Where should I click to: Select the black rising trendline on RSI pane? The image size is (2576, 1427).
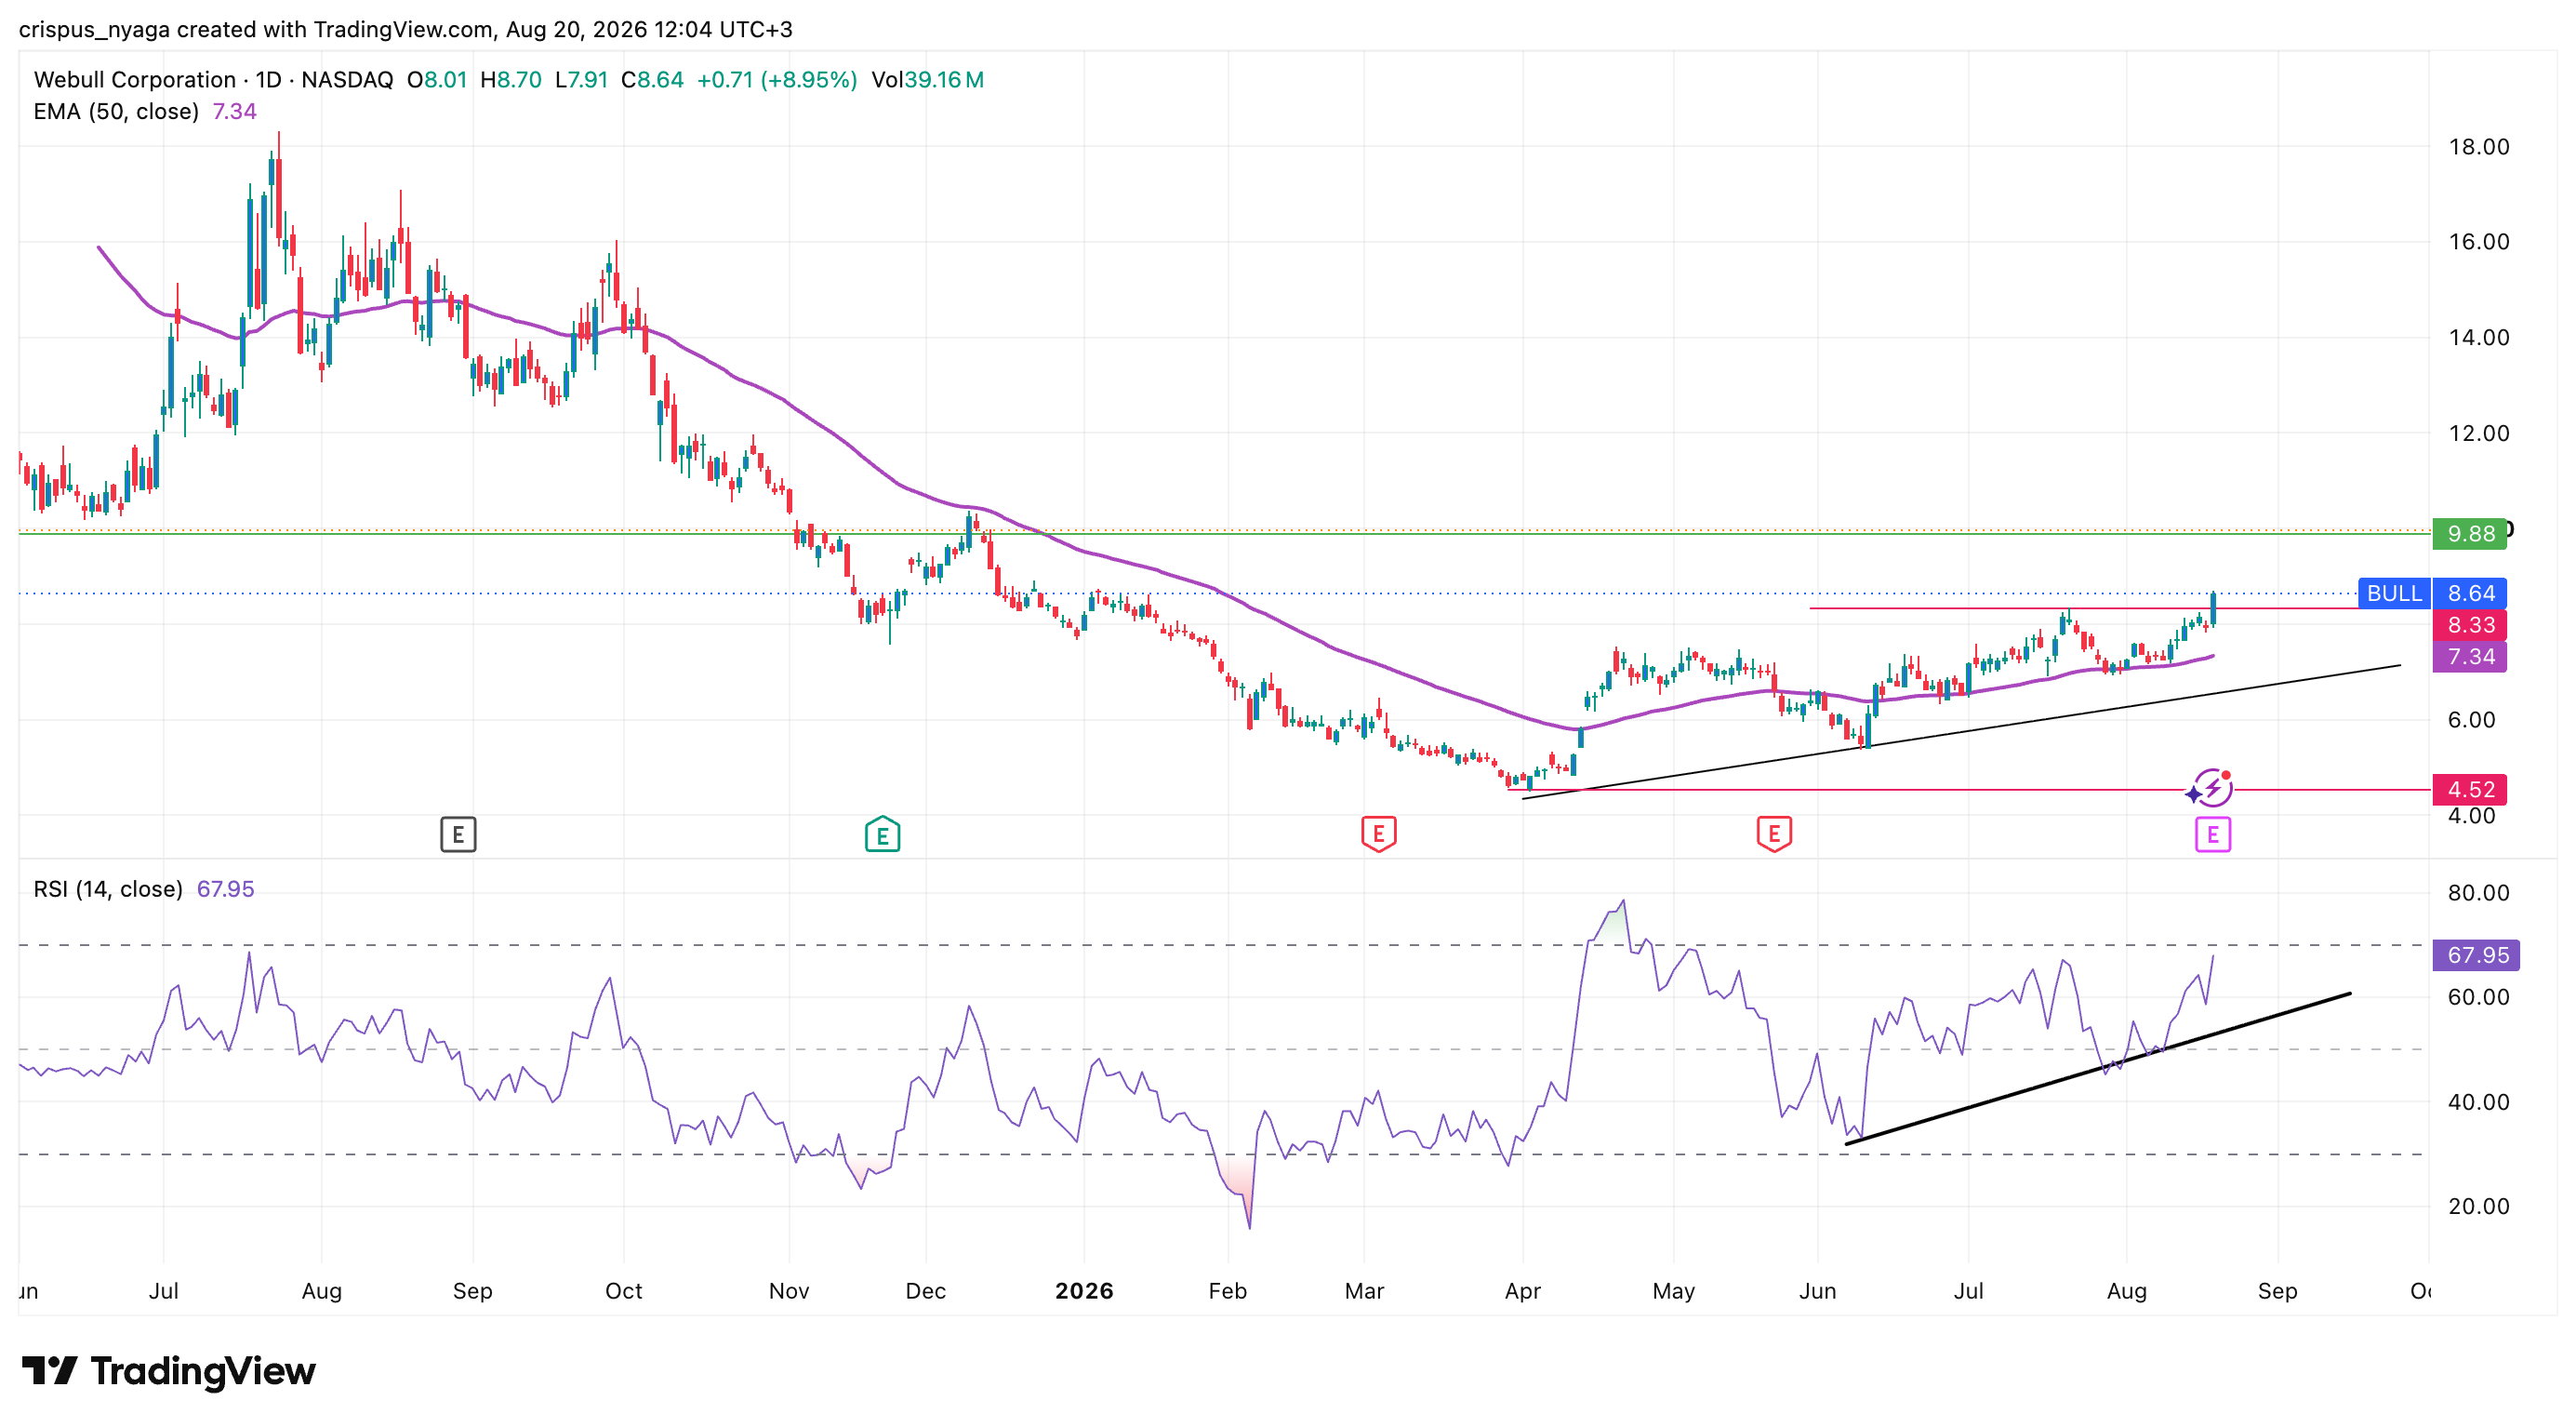(x=2098, y=1069)
